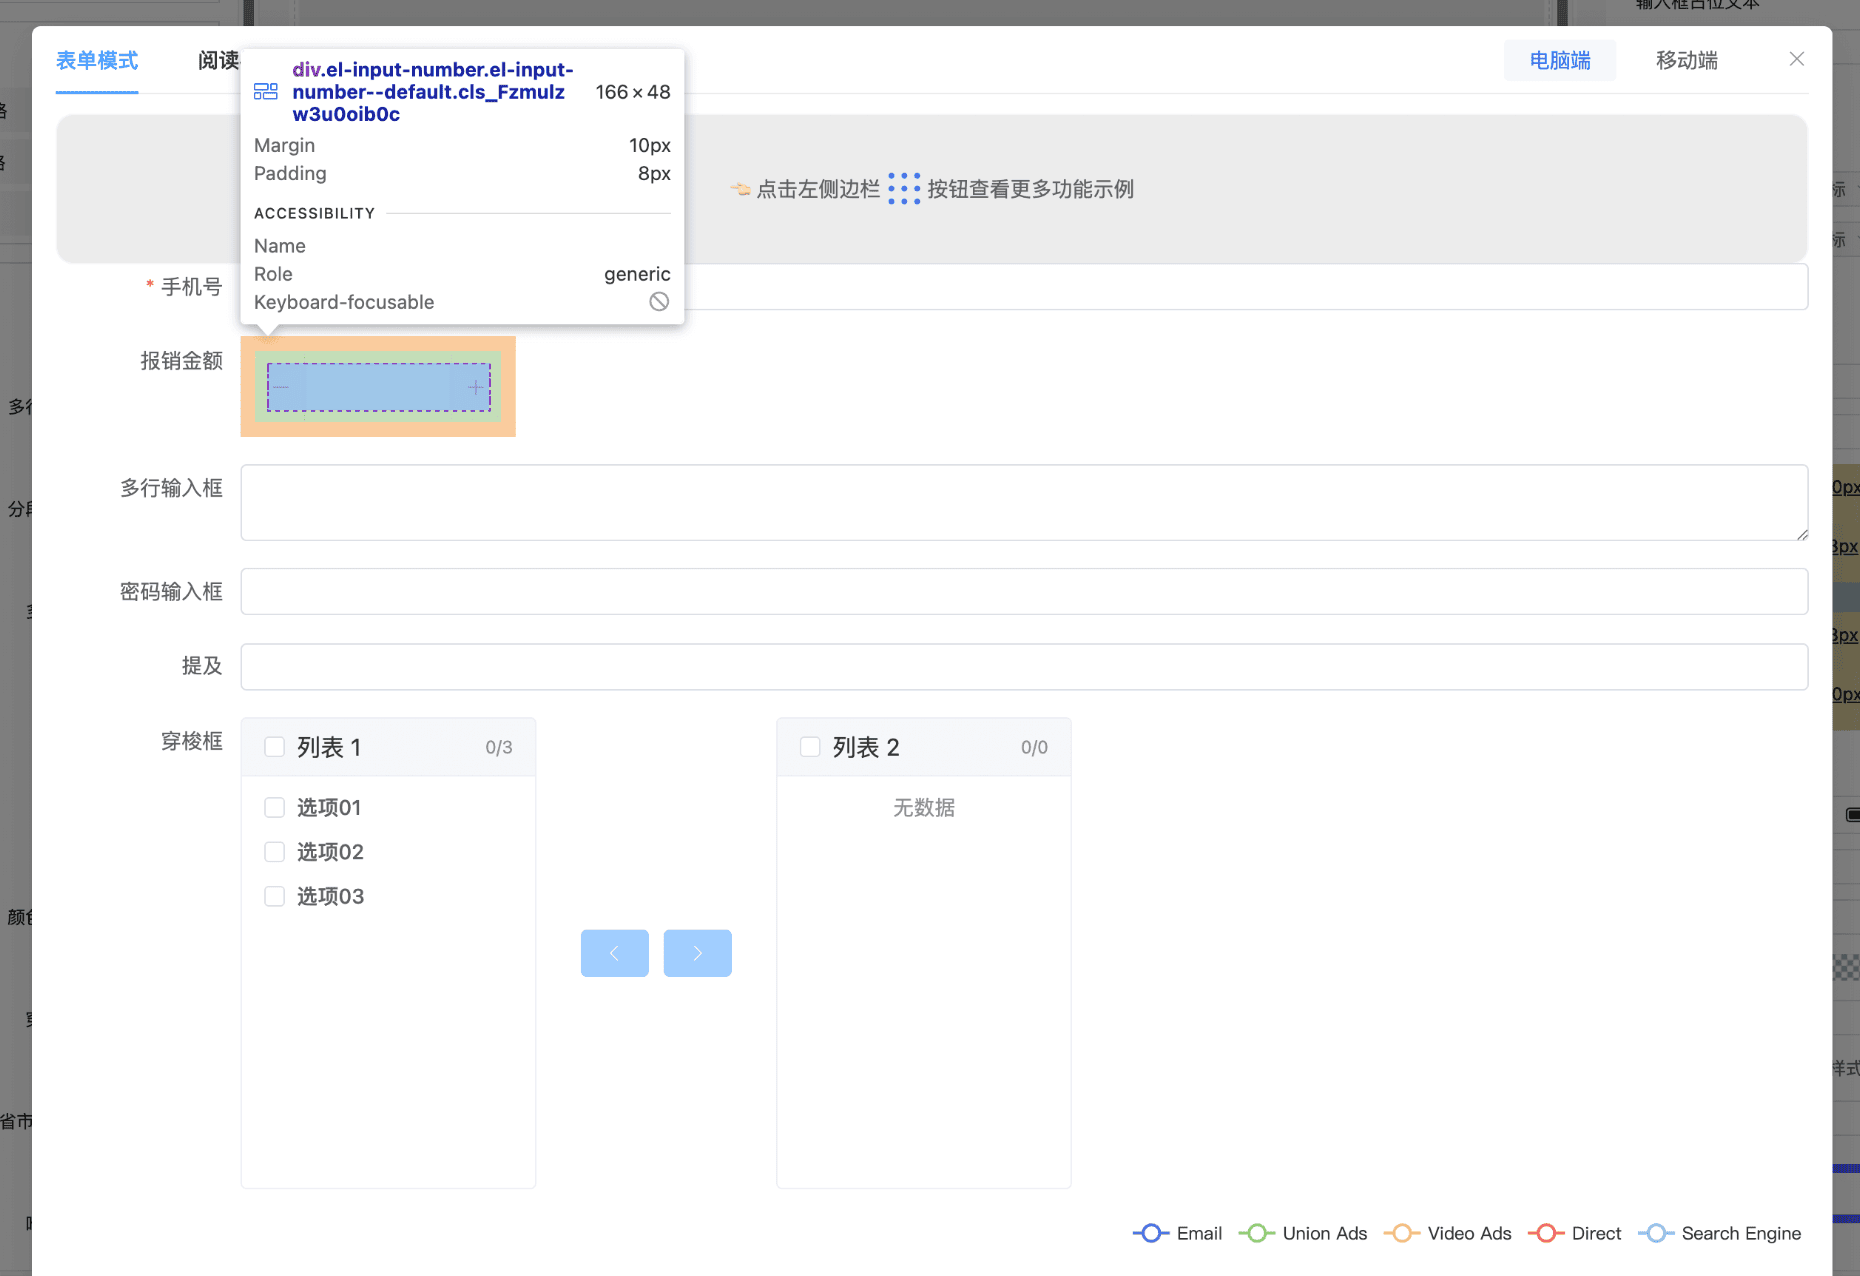The height and width of the screenshot is (1276, 1860).
Task: Switch to the 移动端 view
Action: (1686, 61)
